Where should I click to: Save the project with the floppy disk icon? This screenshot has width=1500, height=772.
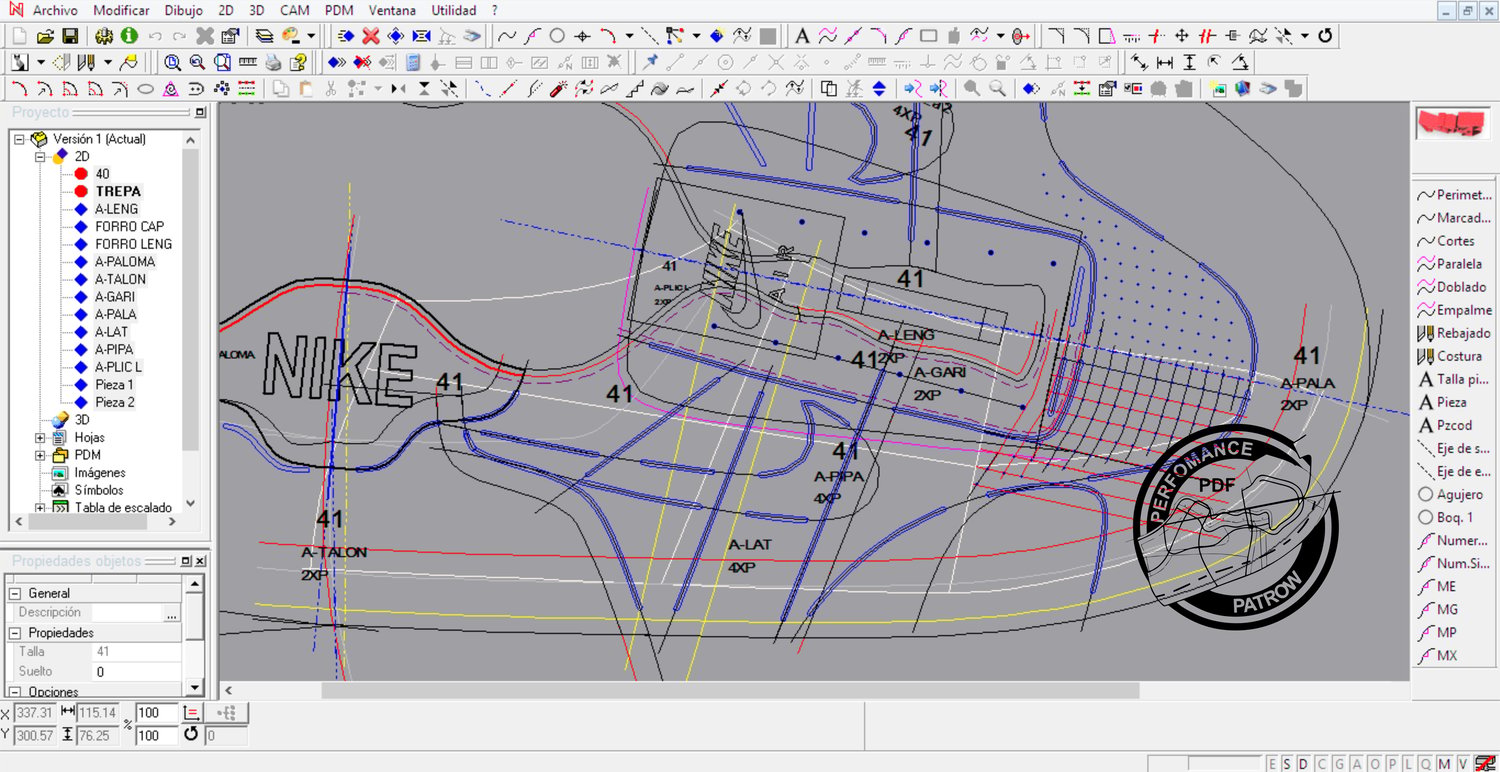point(70,36)
